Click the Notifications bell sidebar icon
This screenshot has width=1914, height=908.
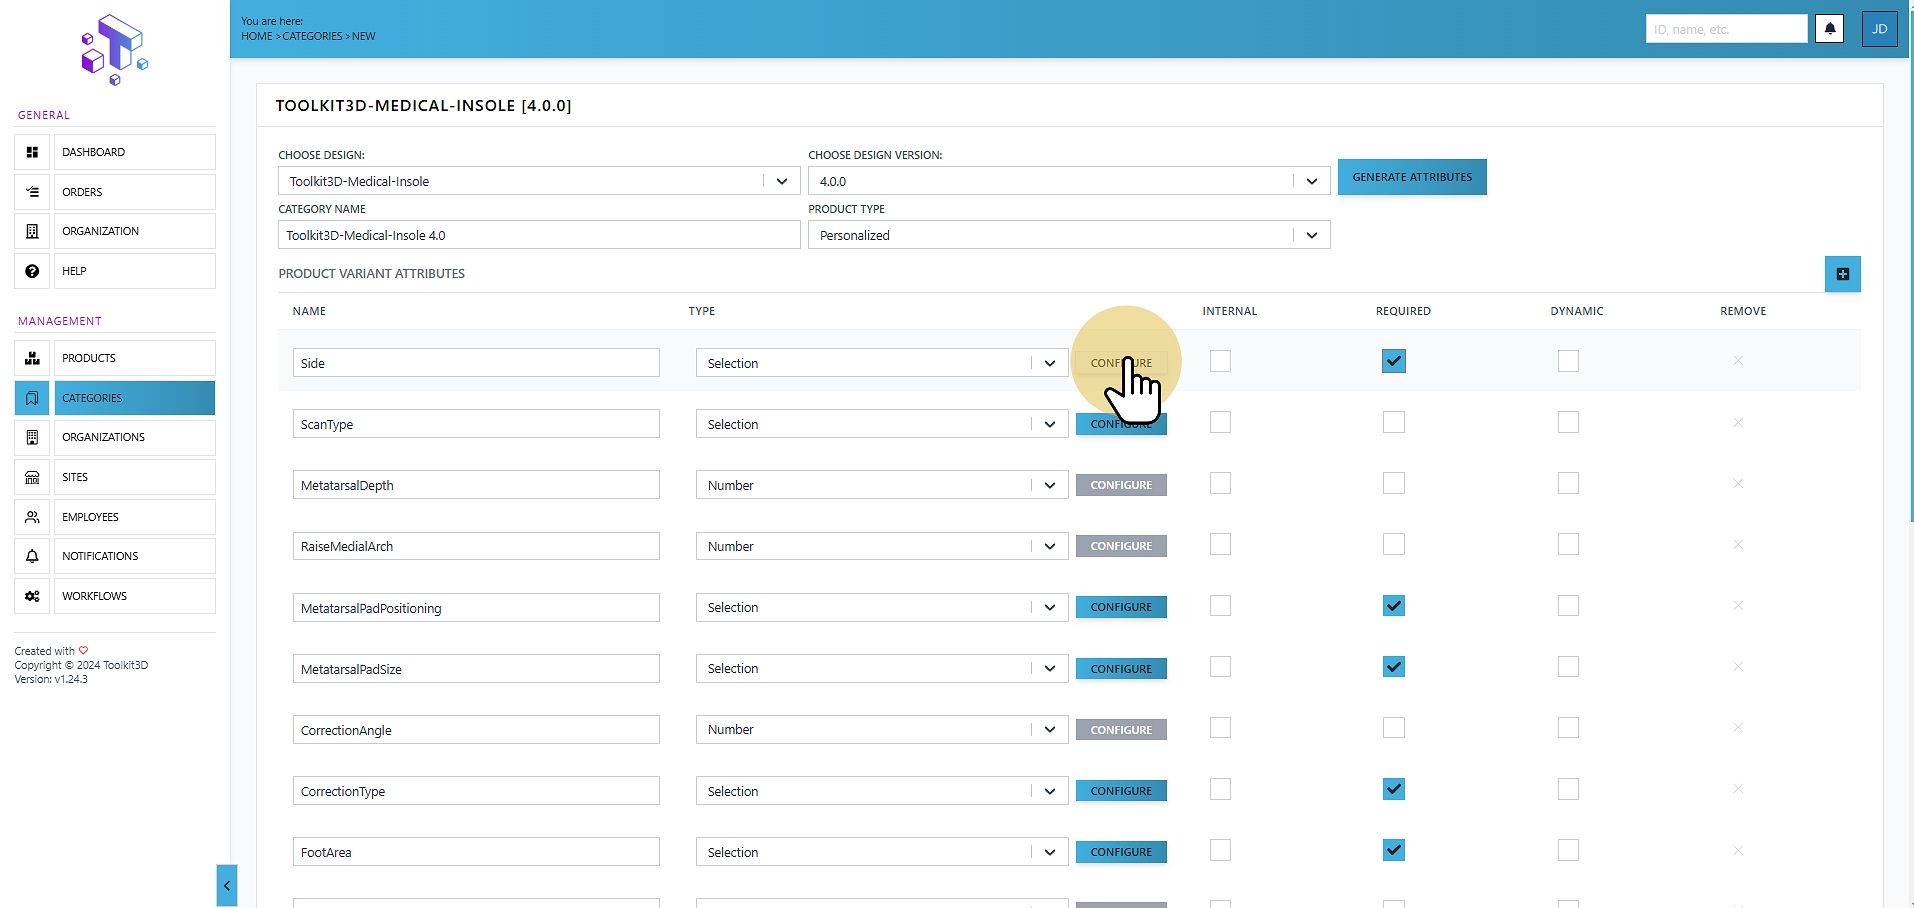tap(32, 556)
